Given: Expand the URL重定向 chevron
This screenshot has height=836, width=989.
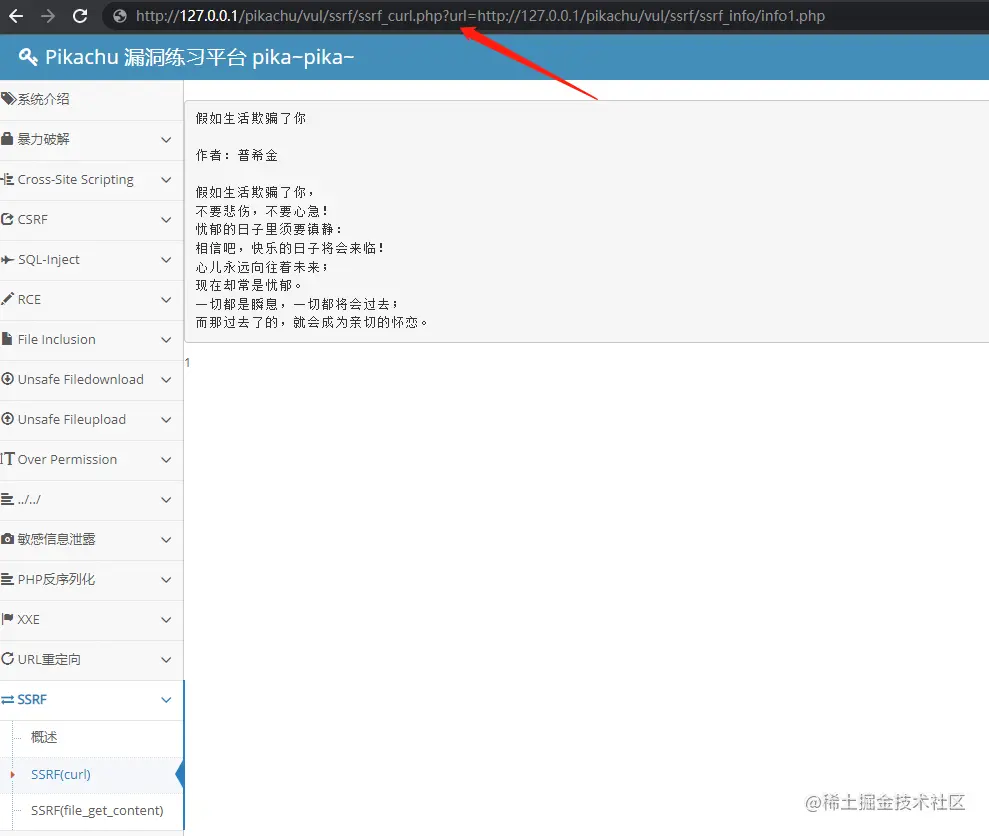Looking at the screenshot, I should (x=166, y=659).
